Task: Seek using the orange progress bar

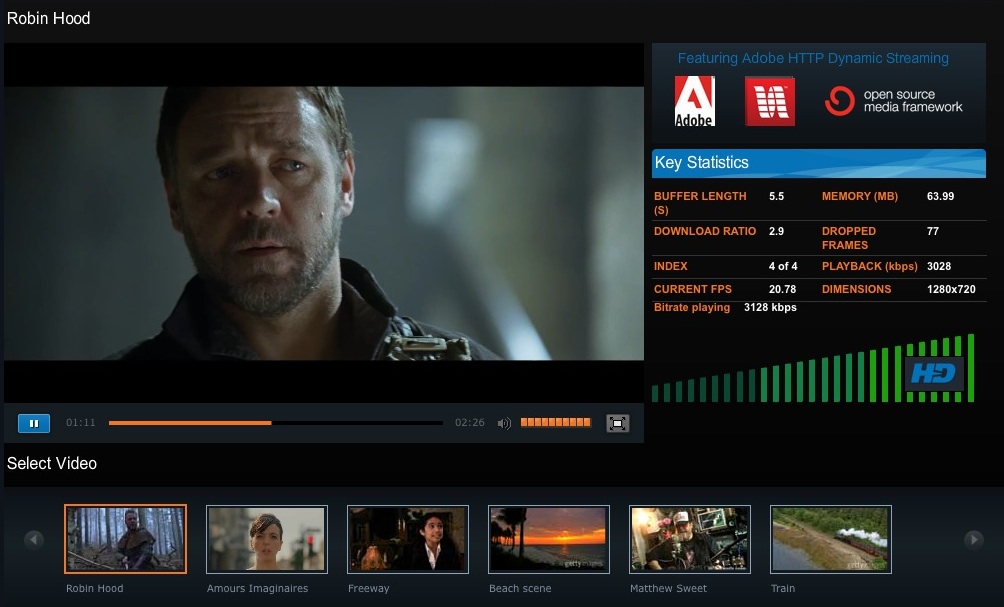Action: [275, 423]
